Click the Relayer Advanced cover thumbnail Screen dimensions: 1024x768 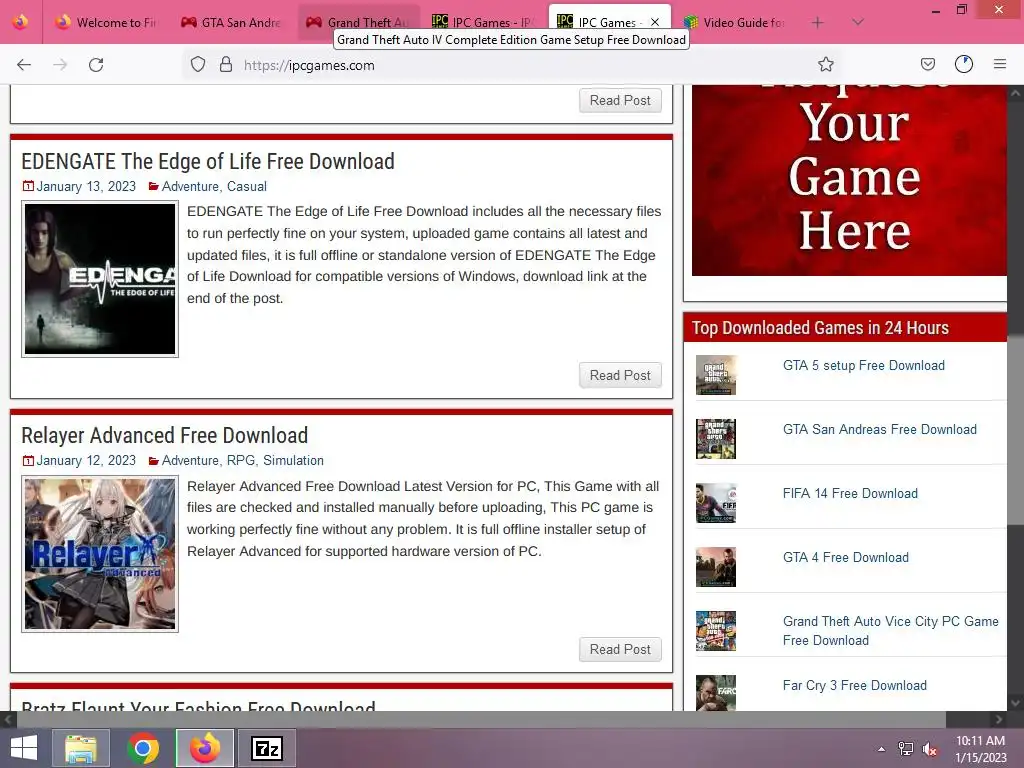point(100,554)
